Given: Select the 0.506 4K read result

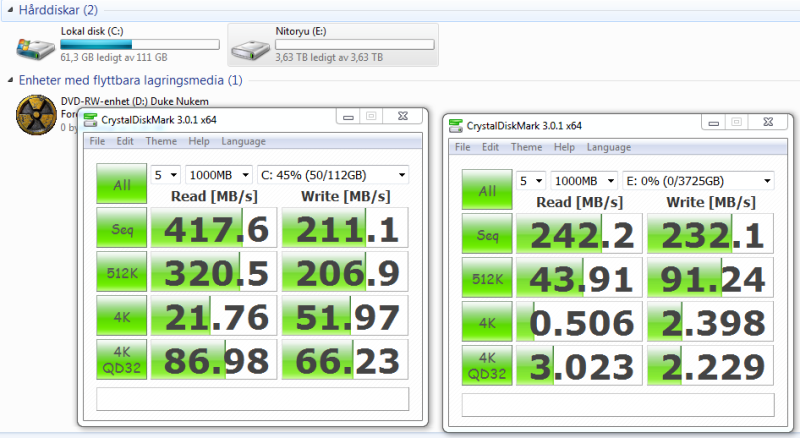Looking at the screenshot, I should pos(579,322).
